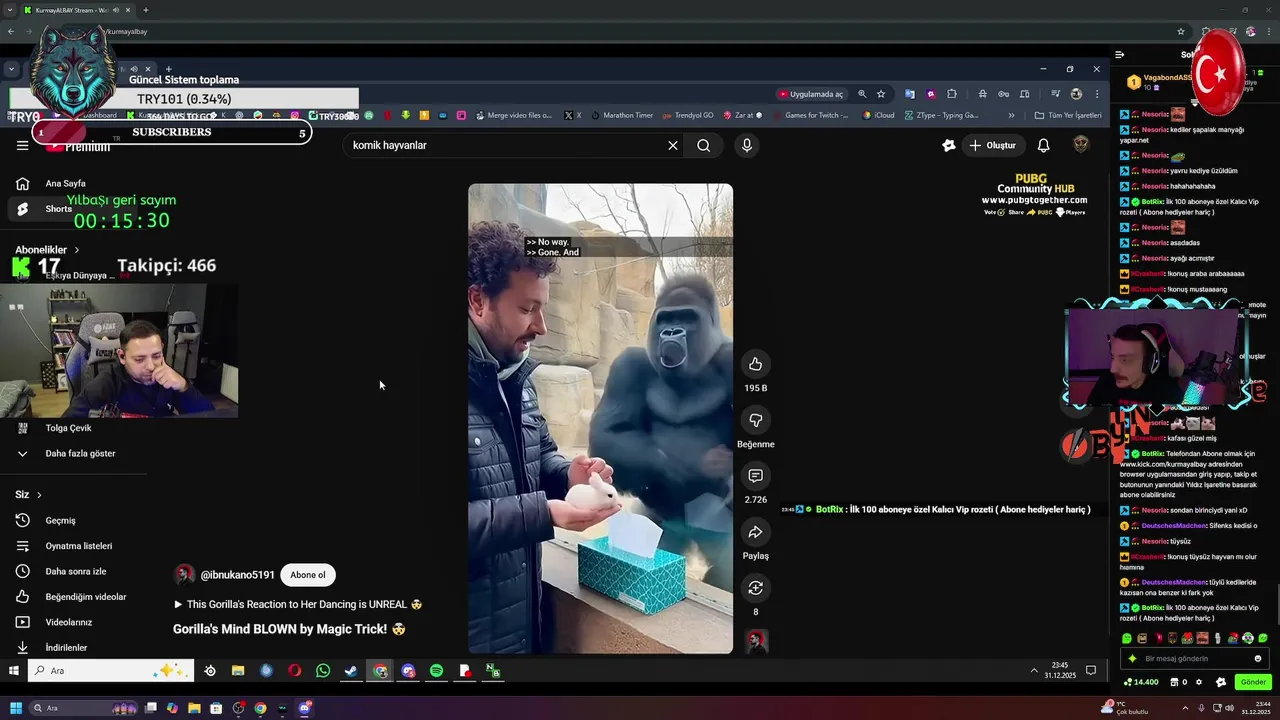The width and height of the screenshot is (1280, 720).
Task: Open YouTube hamburger guide menu
Action: click(x=22, y=146)
